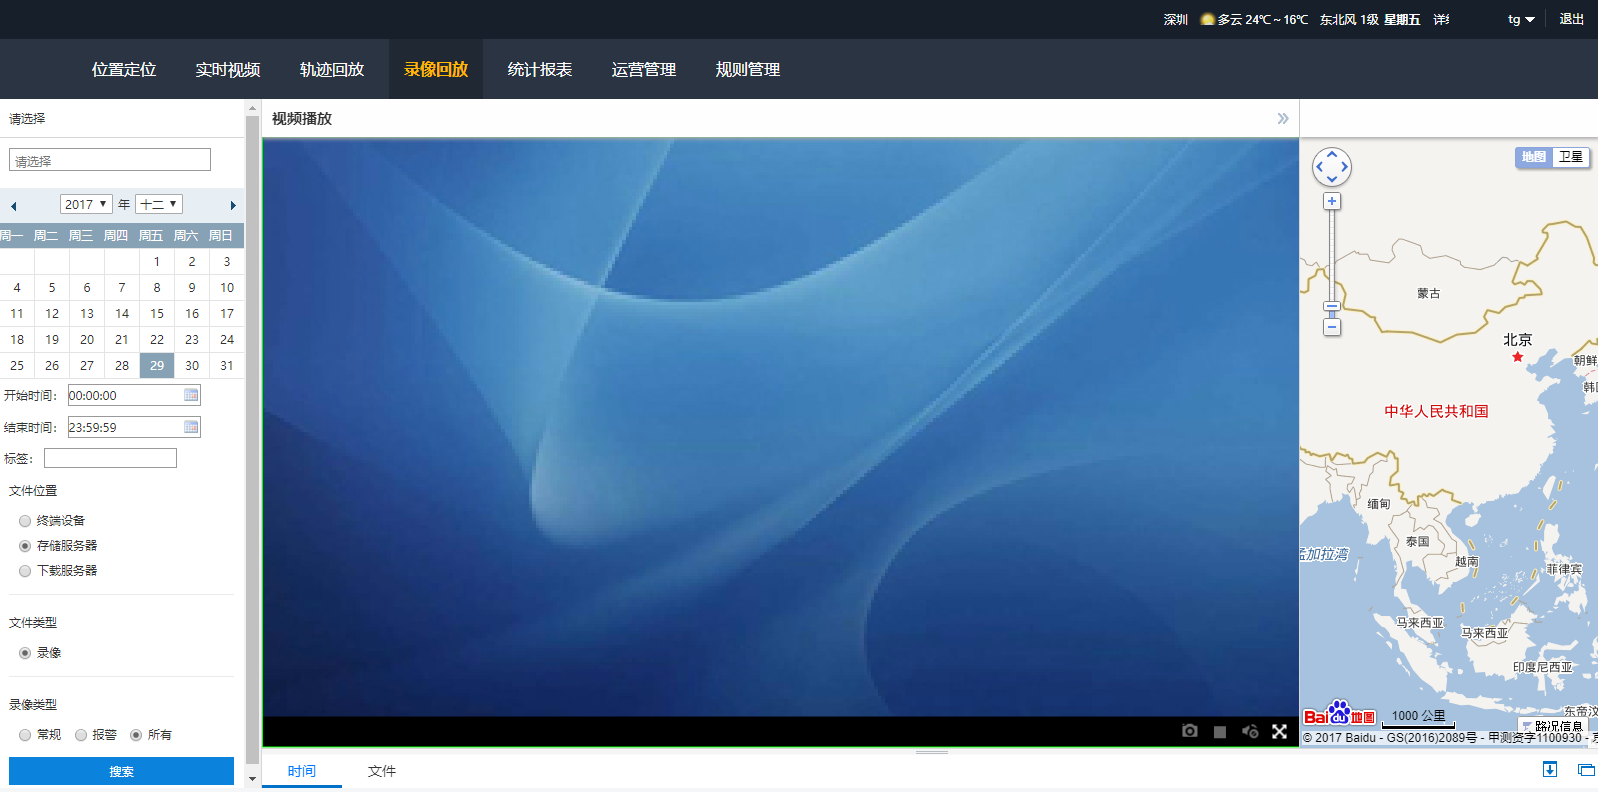
Task: Click 详 weather details link
Action: pyautogui.click(x=1441, y=19)
